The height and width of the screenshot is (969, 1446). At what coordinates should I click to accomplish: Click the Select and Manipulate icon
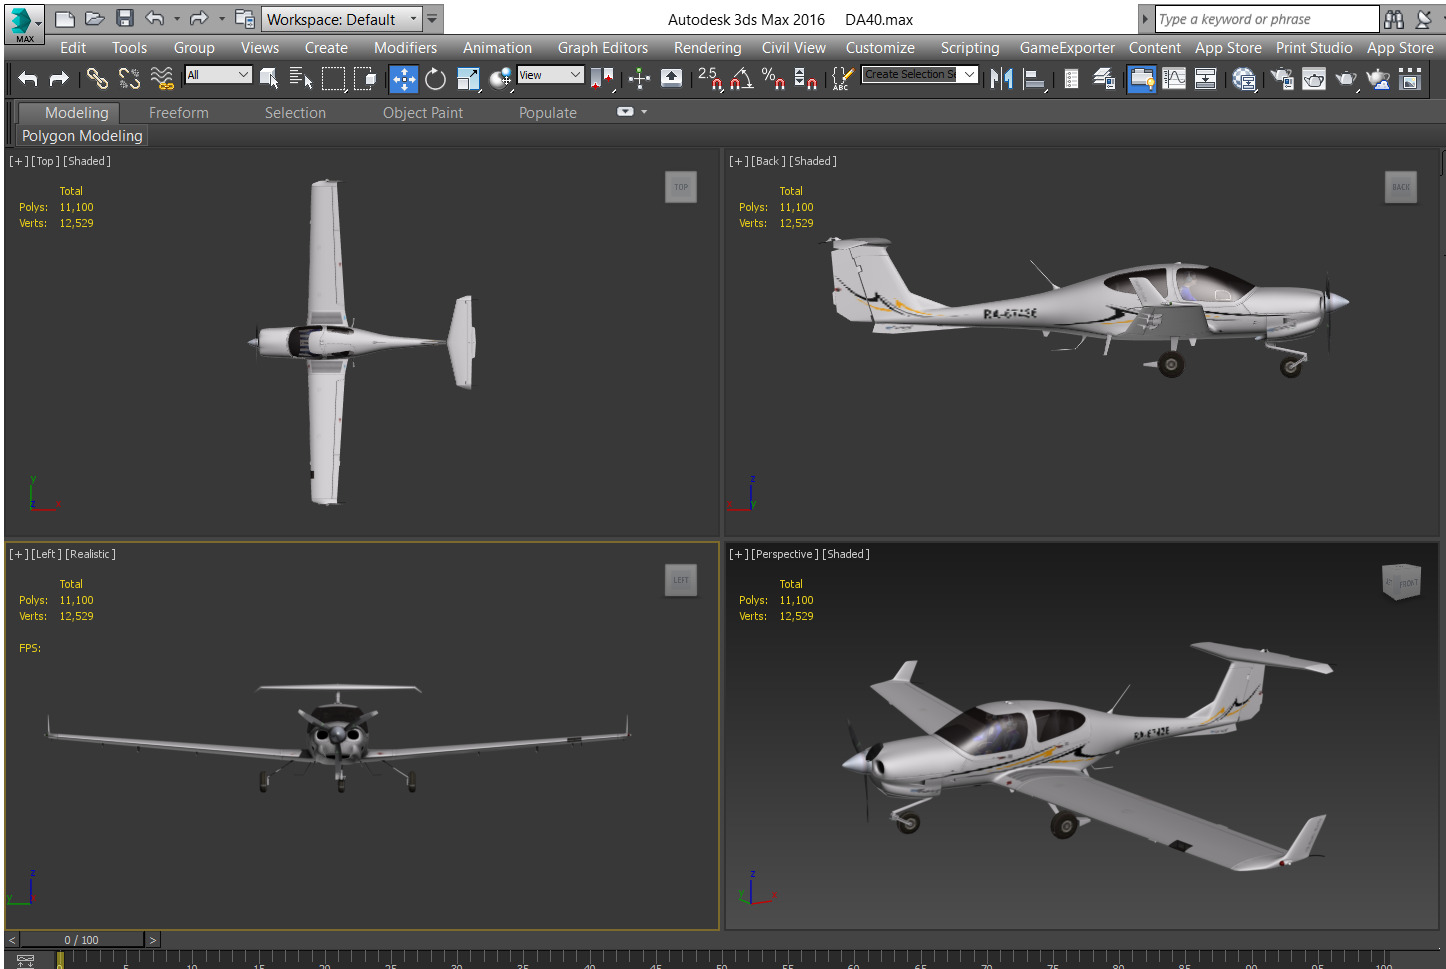tap(639, 79)
